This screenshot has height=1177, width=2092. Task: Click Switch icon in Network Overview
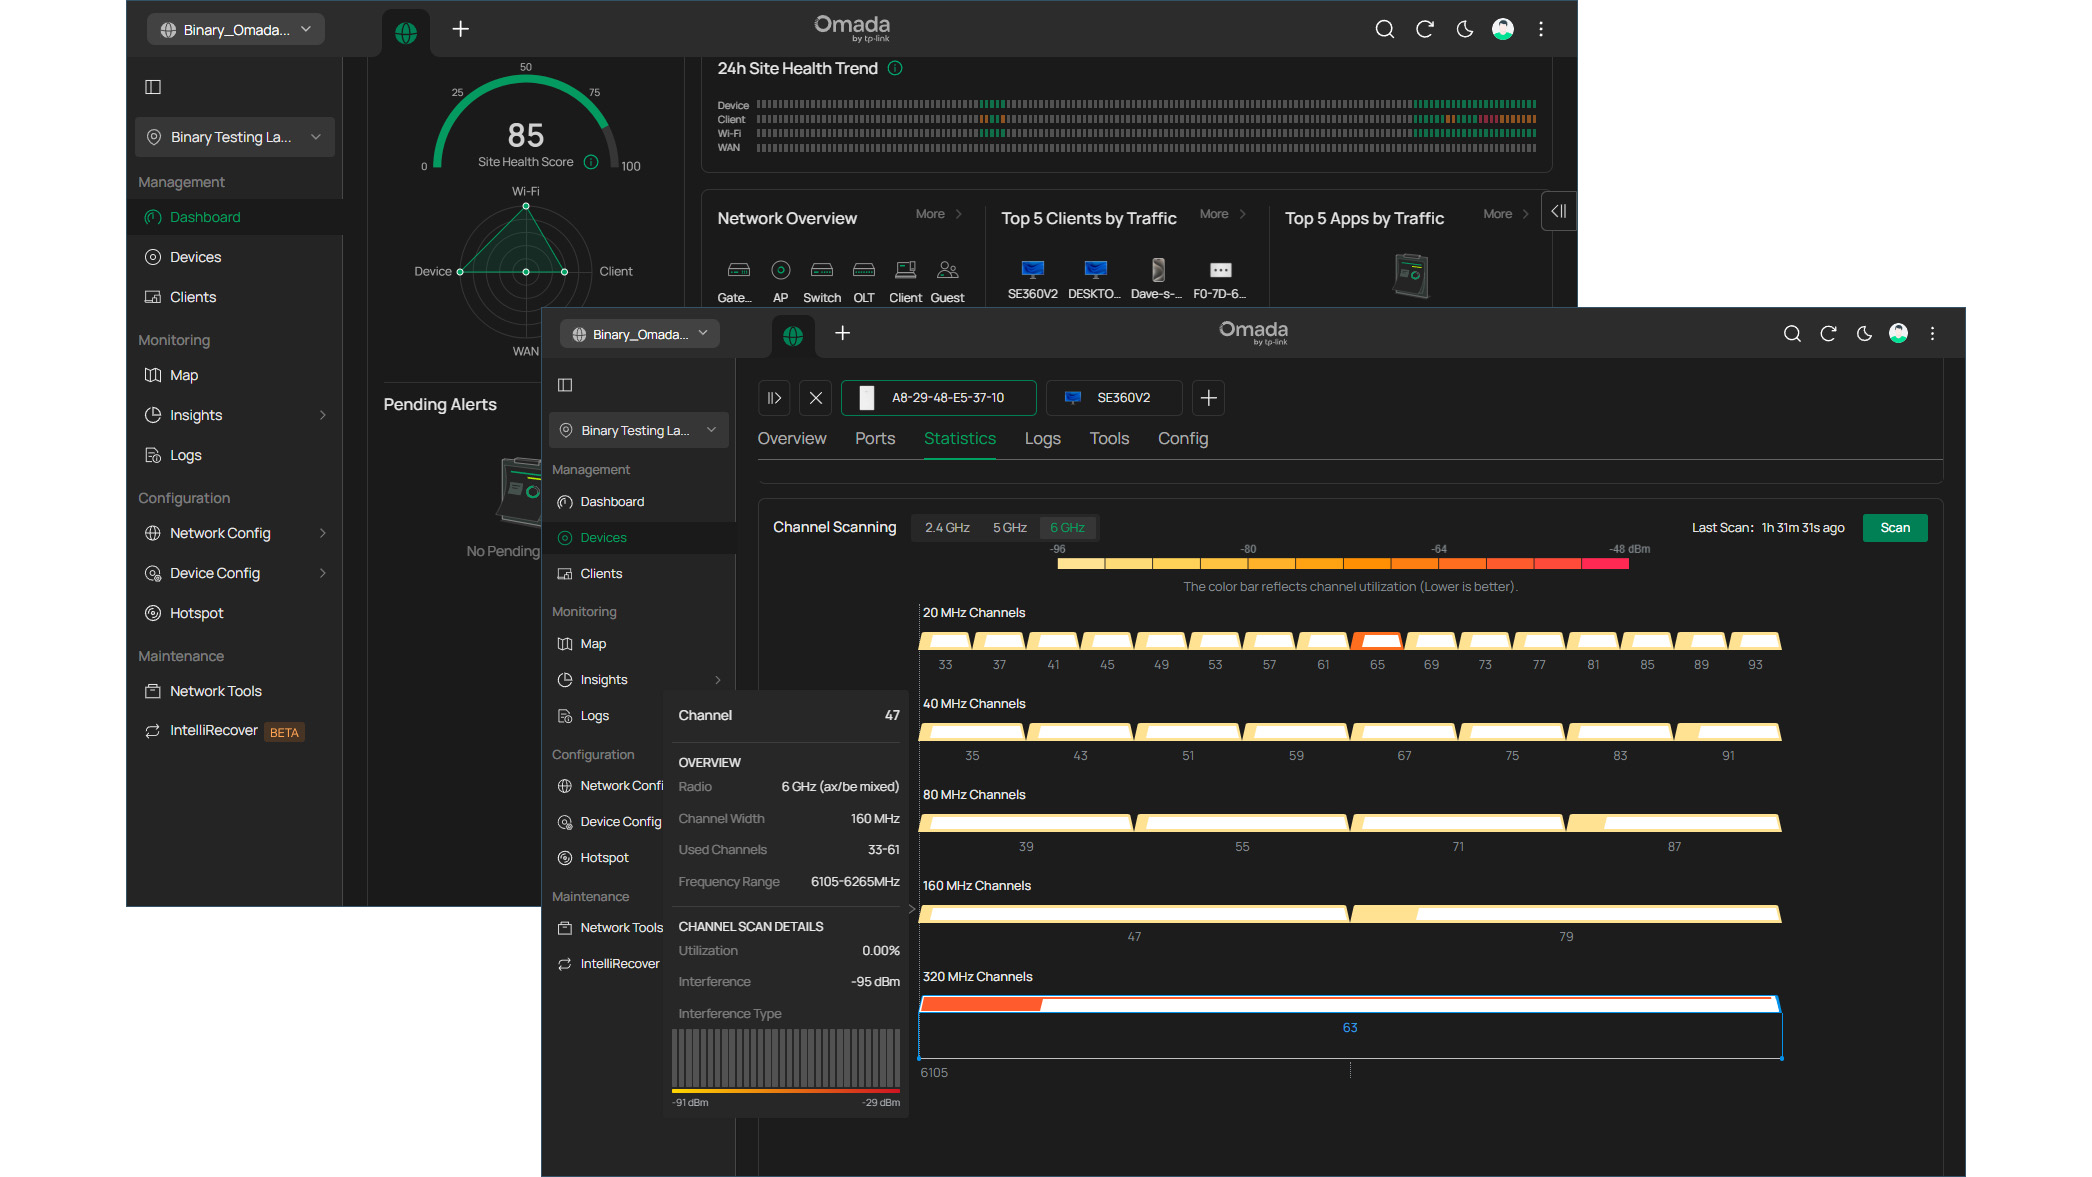pyautogui.click(x=822, y=270)
